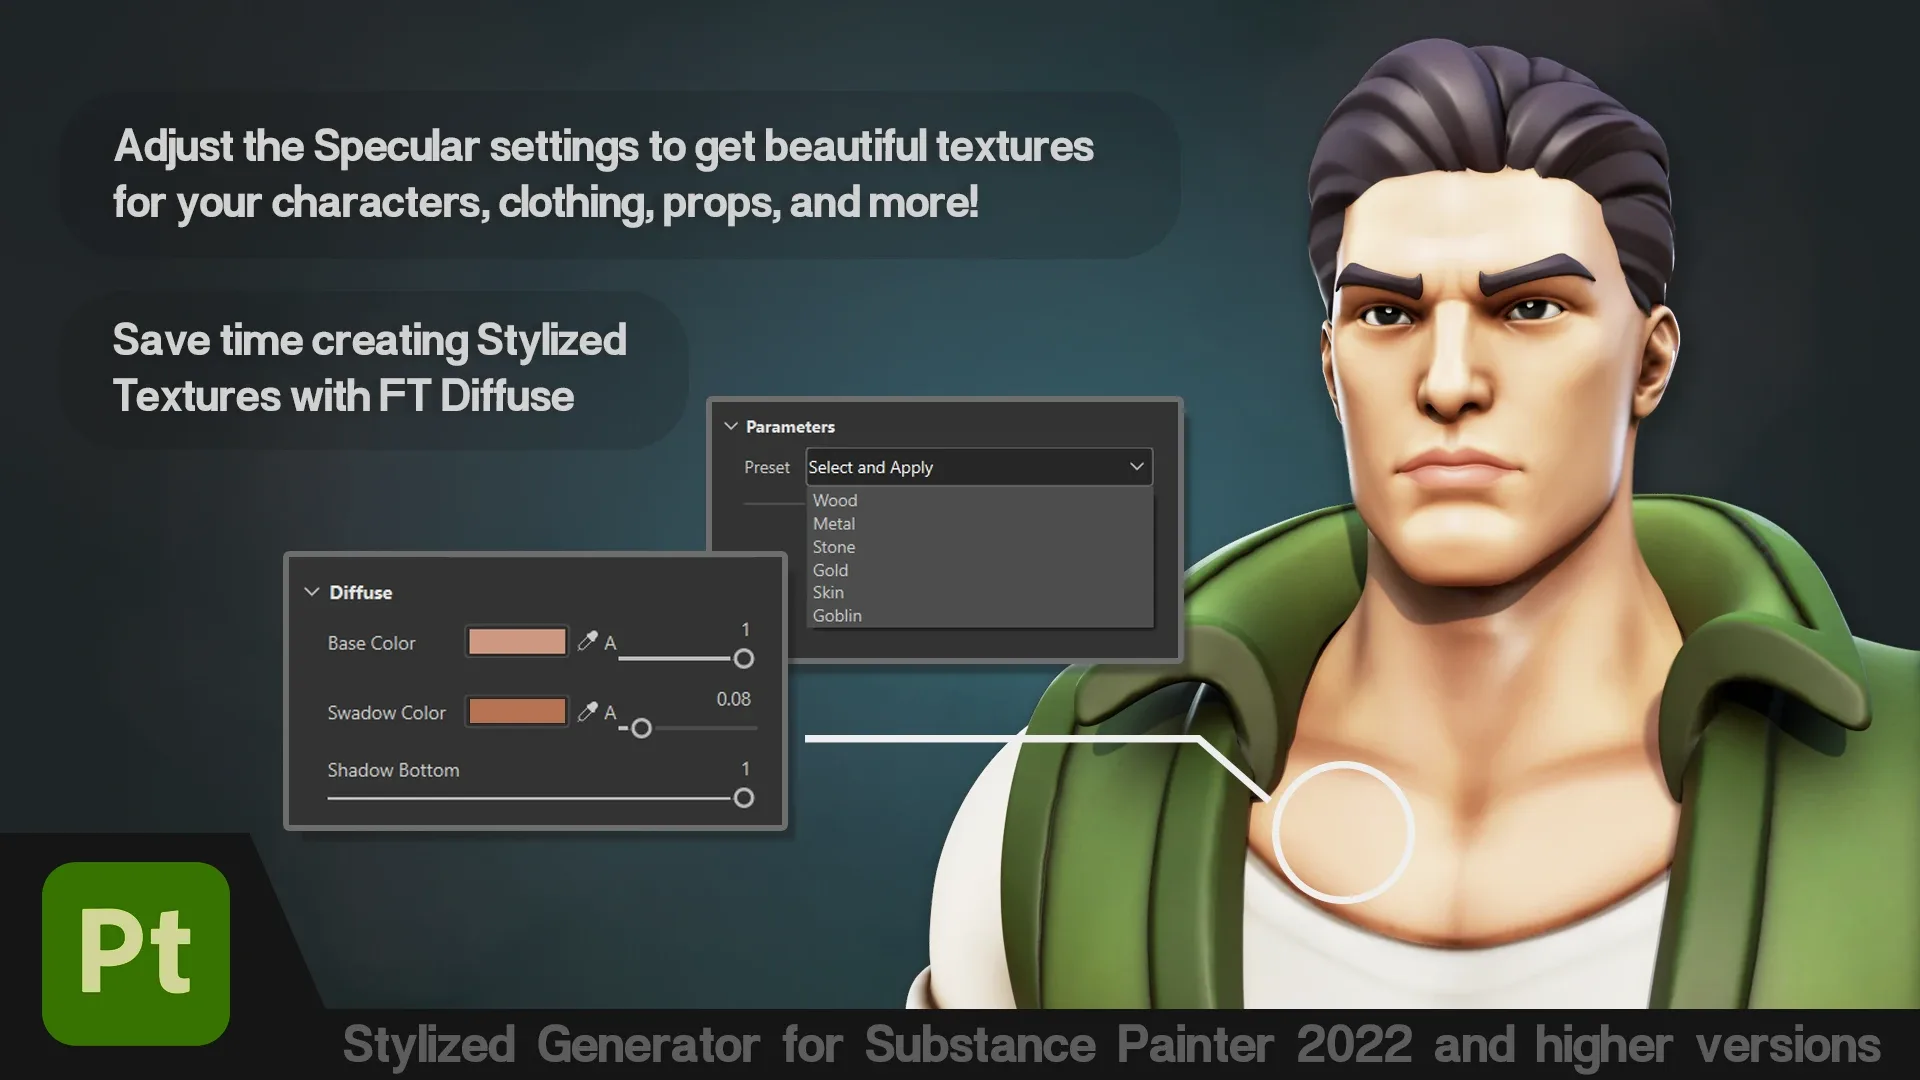1920x1080 pixels.
Task: Click the Swadow Color swatch
Action: 516,711
